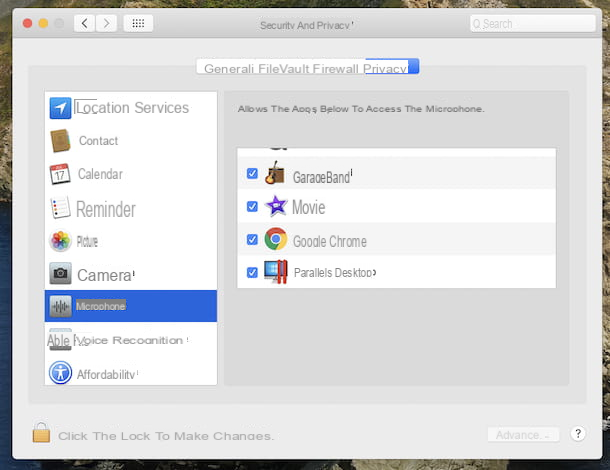Select the Camera icon in sidebar

[x=60, y=273]
